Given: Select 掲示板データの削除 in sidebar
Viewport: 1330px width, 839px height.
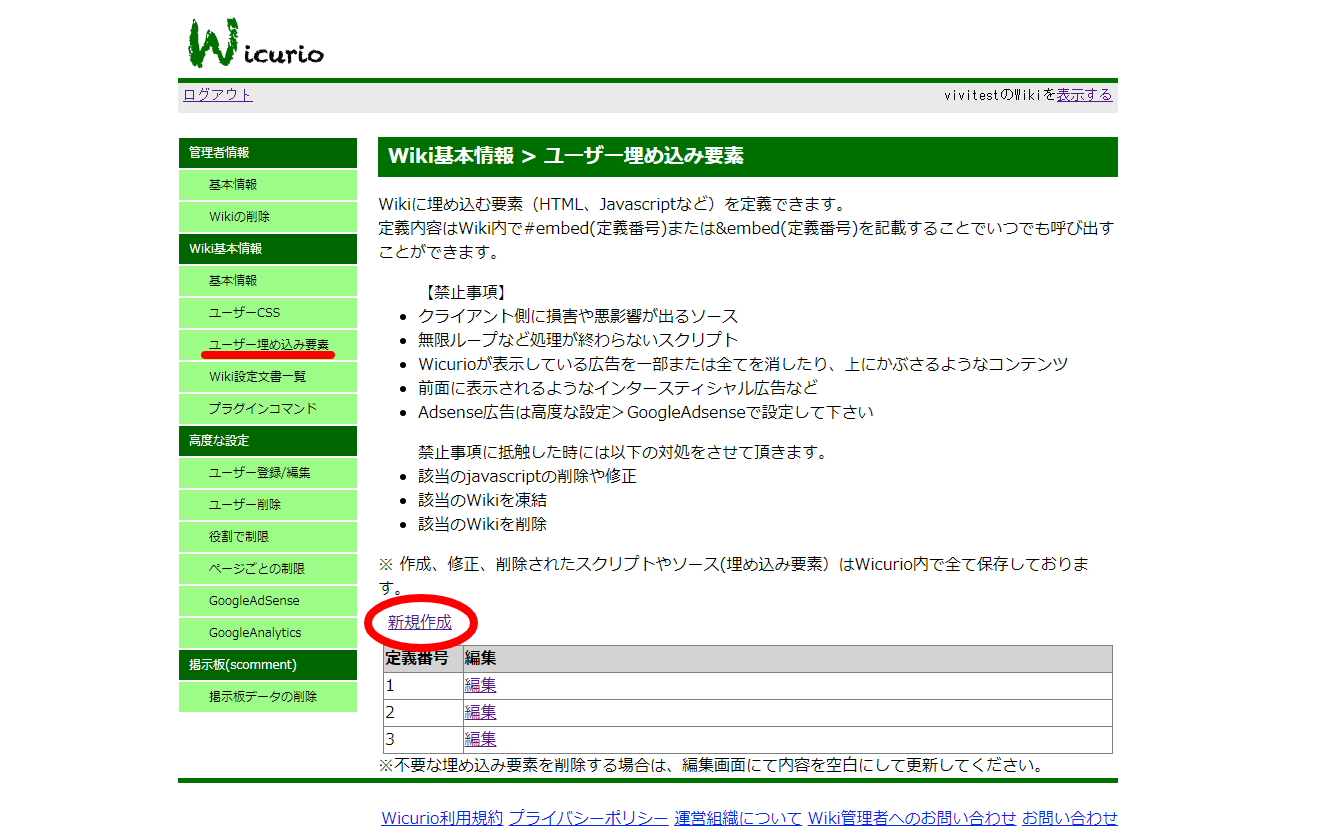Looking at the screenshot, I should [x=262, y=697].
